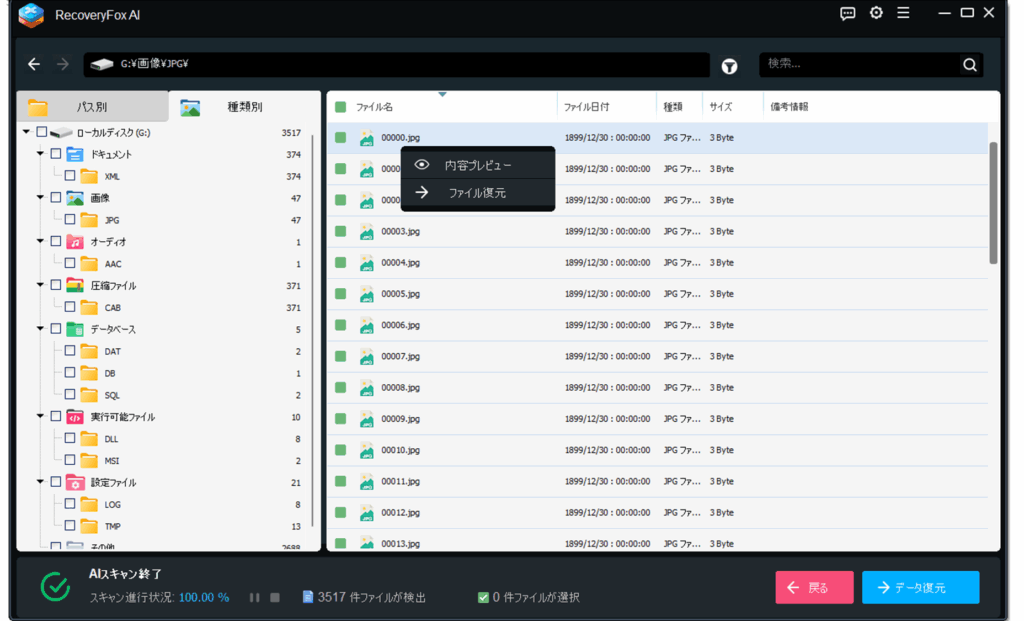Open the feedback chat icon
This screenshot has height=621, width=1024.
848,13
